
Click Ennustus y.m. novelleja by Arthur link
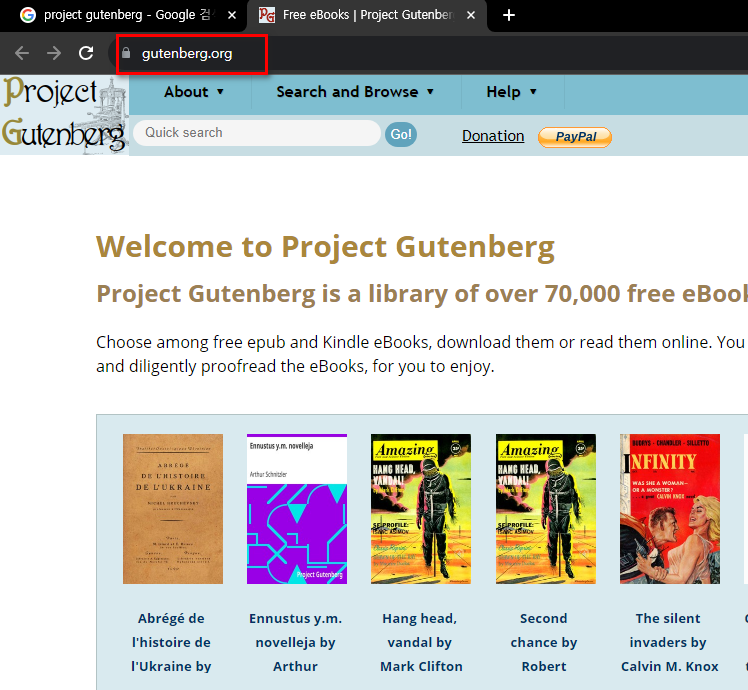tap(295, 642)
